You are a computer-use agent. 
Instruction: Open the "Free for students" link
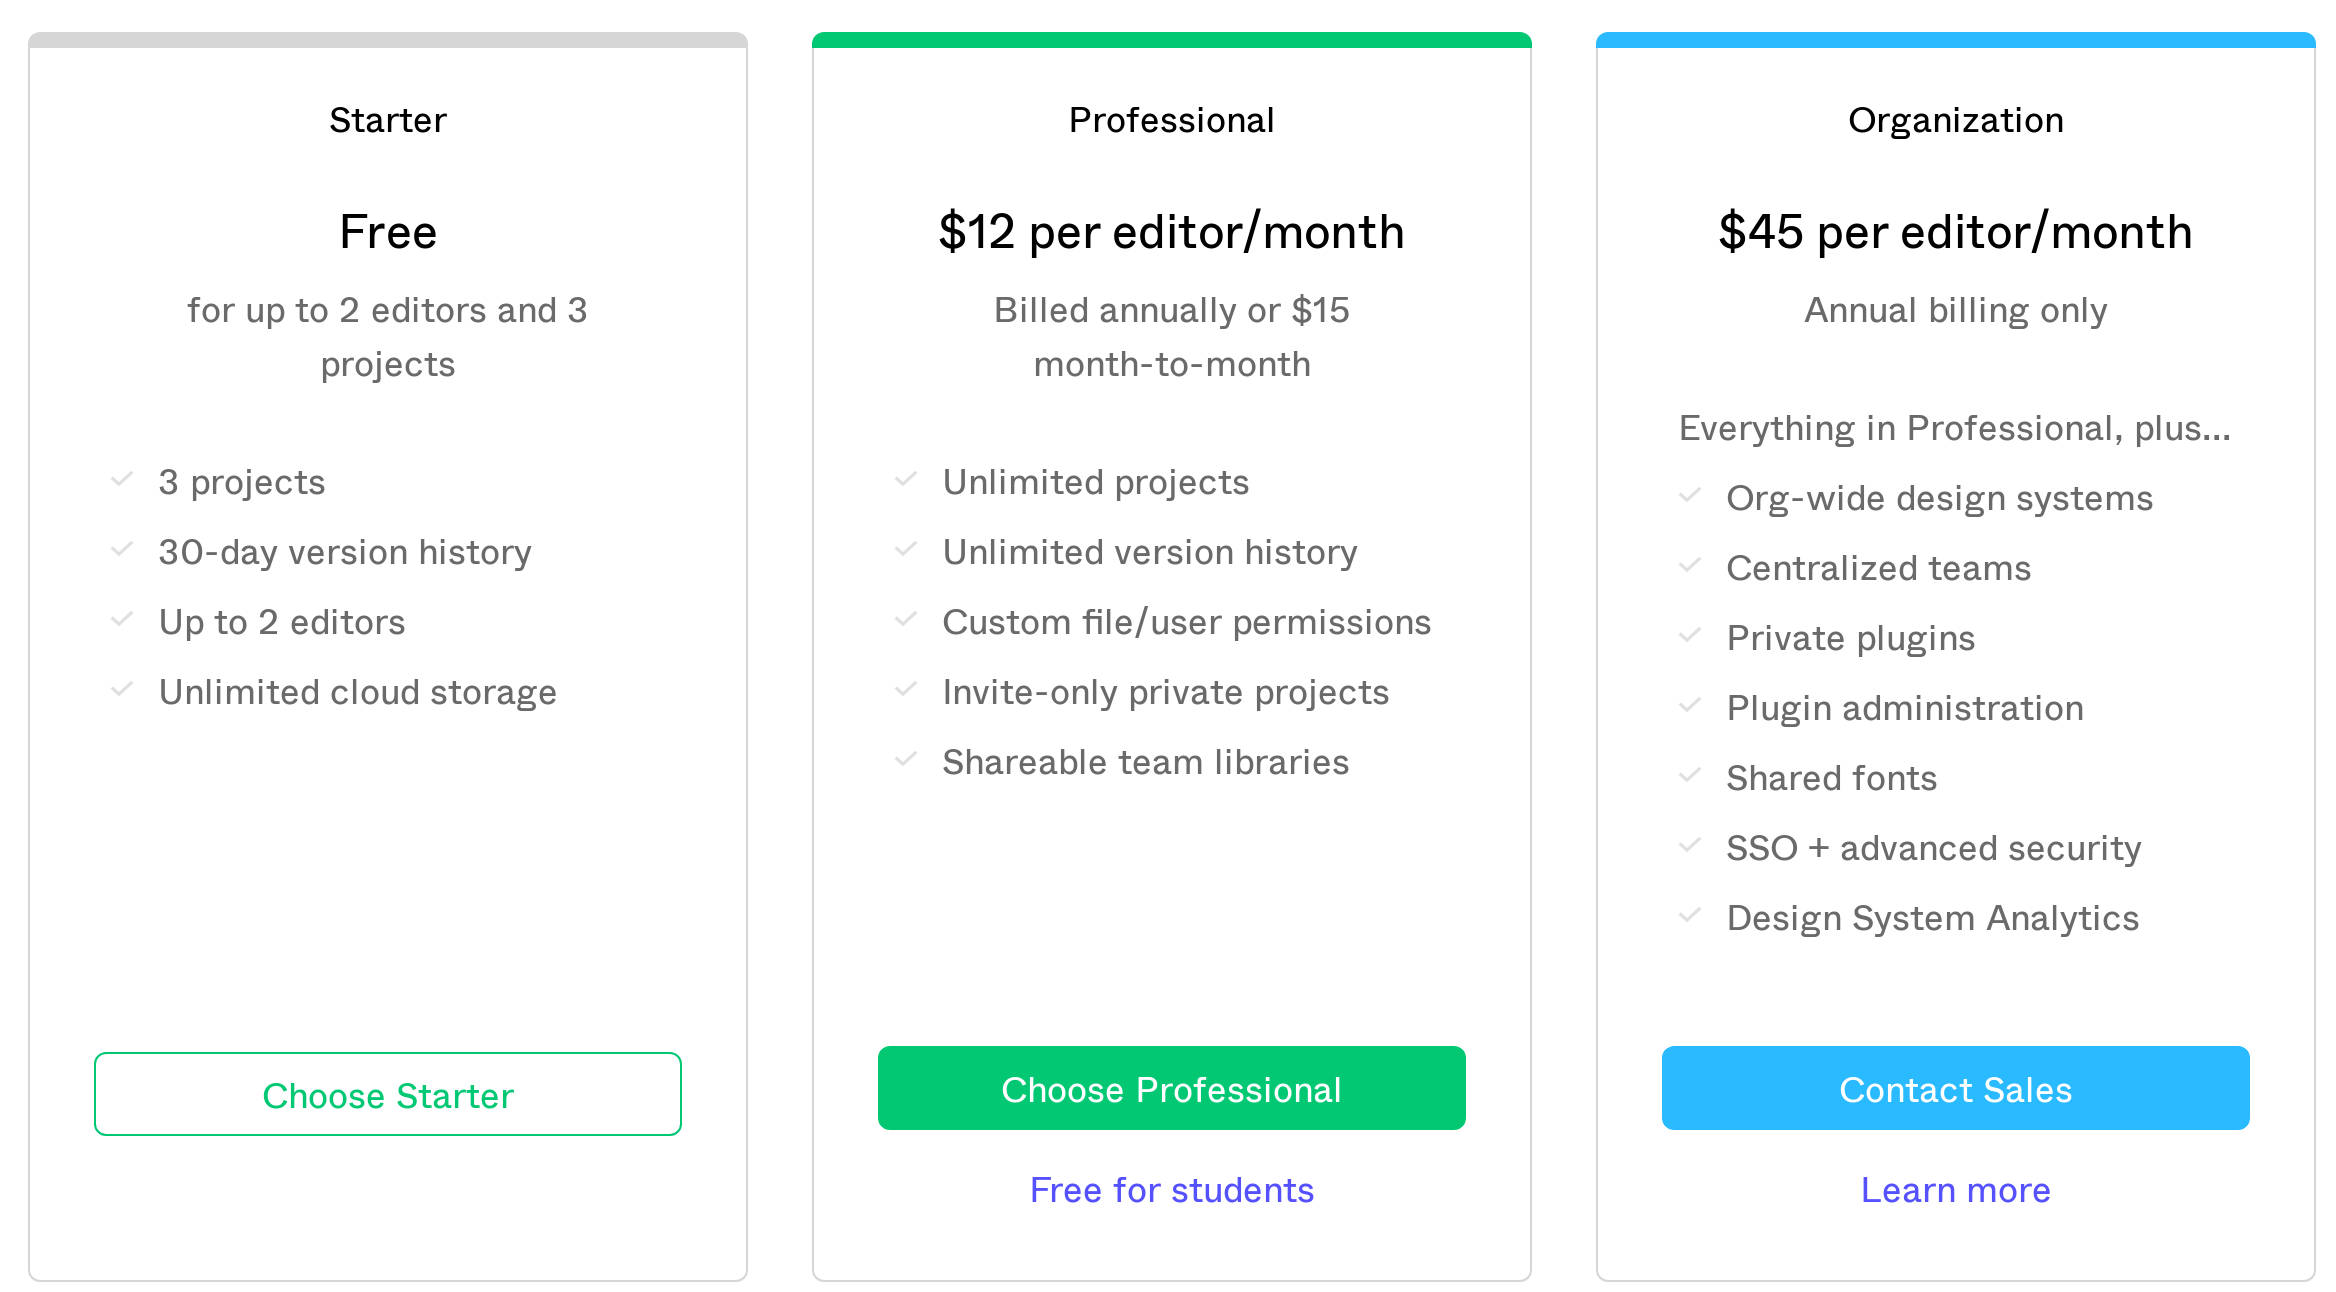click(x=1171, y=1190)
